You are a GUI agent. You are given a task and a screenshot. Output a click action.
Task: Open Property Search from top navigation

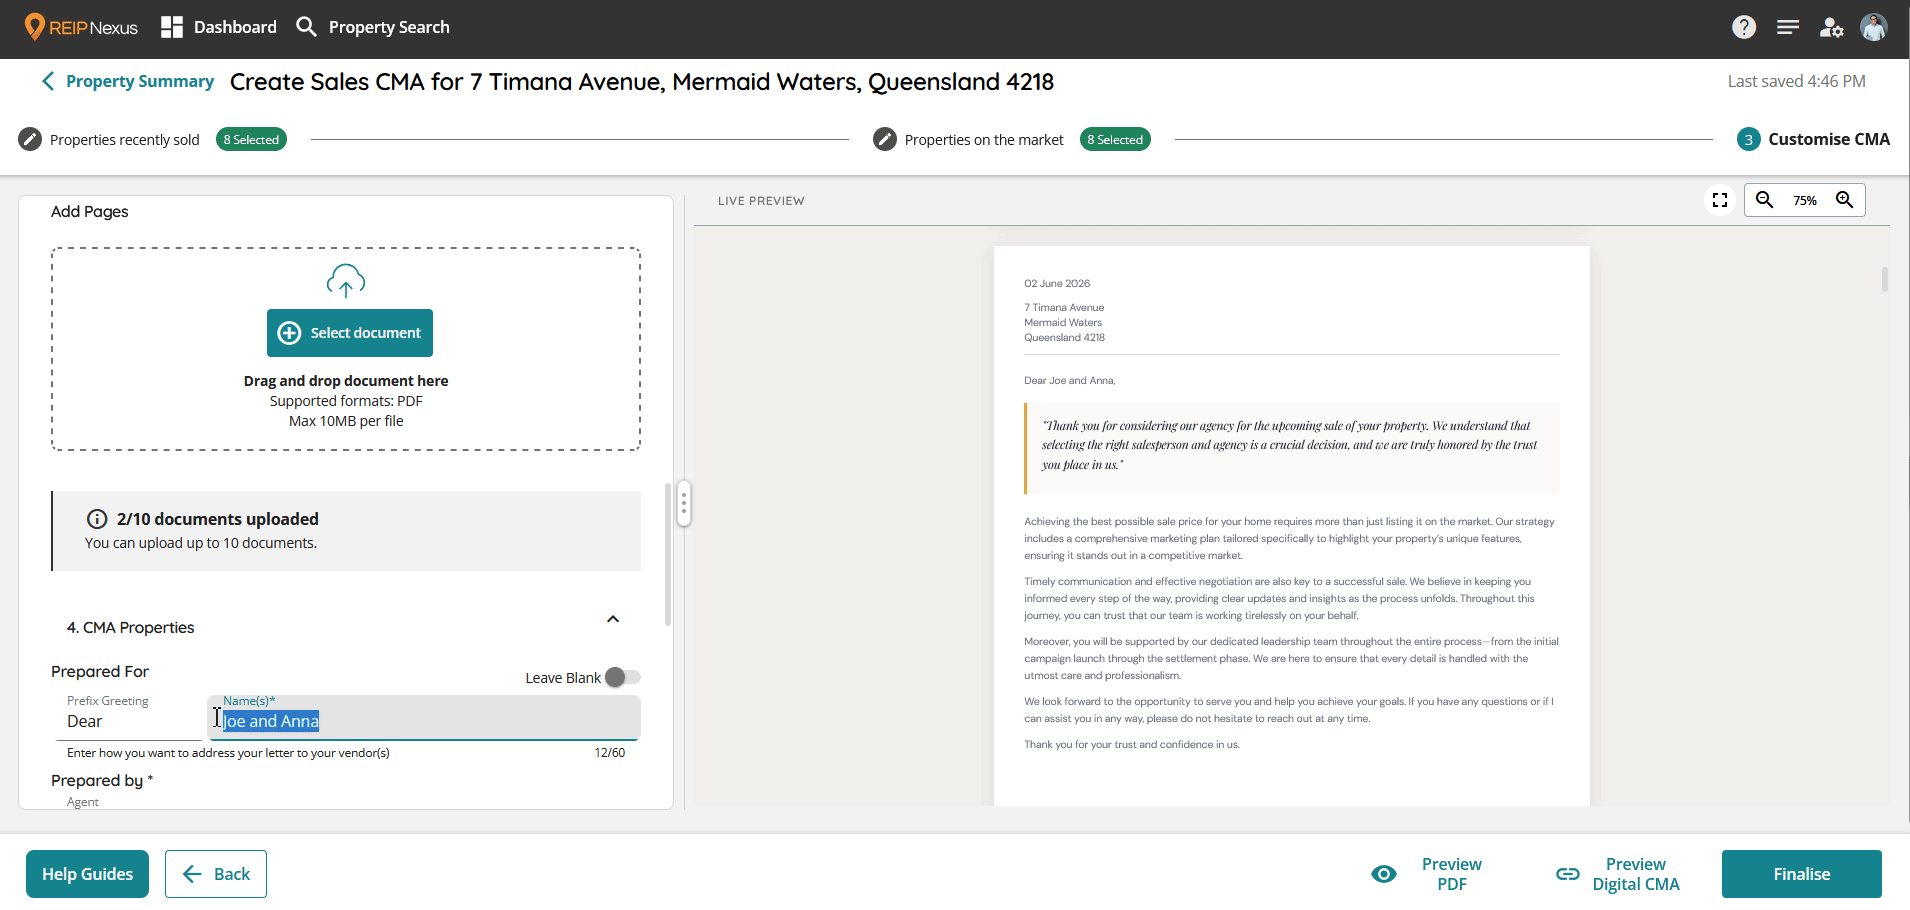click(x=389, y=27)
